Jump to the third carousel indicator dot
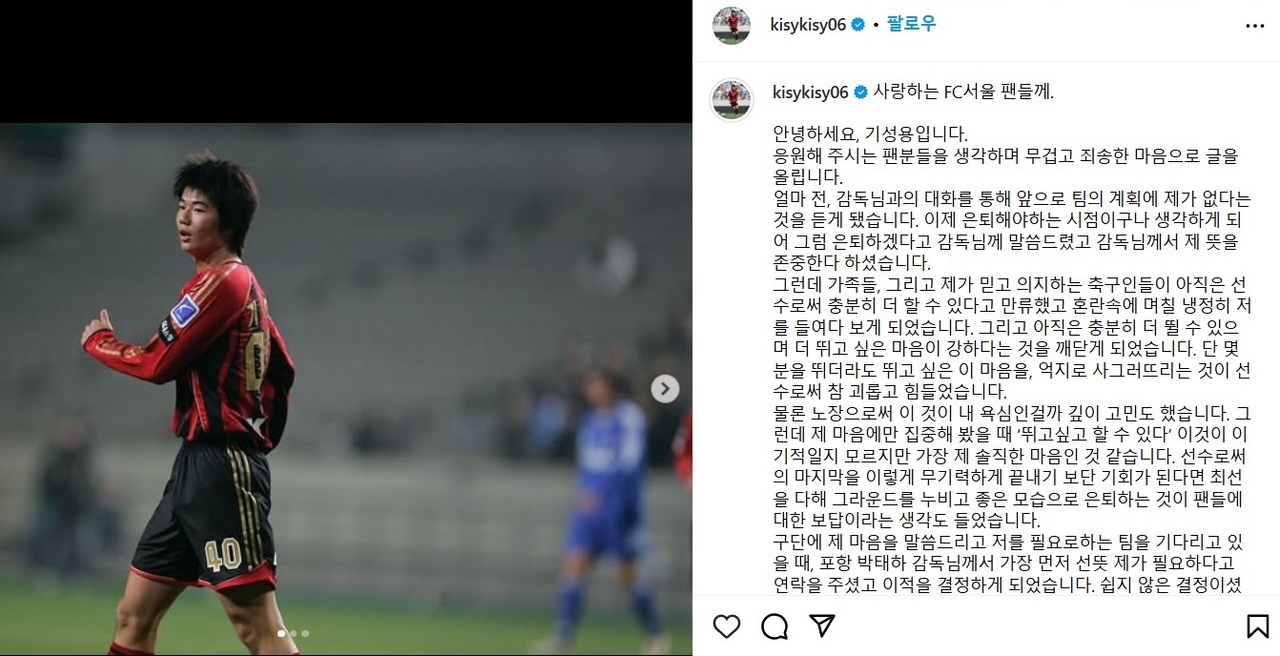Image resolution: width=1280 pixels, height=656 pixels. (x=305, y=633)
